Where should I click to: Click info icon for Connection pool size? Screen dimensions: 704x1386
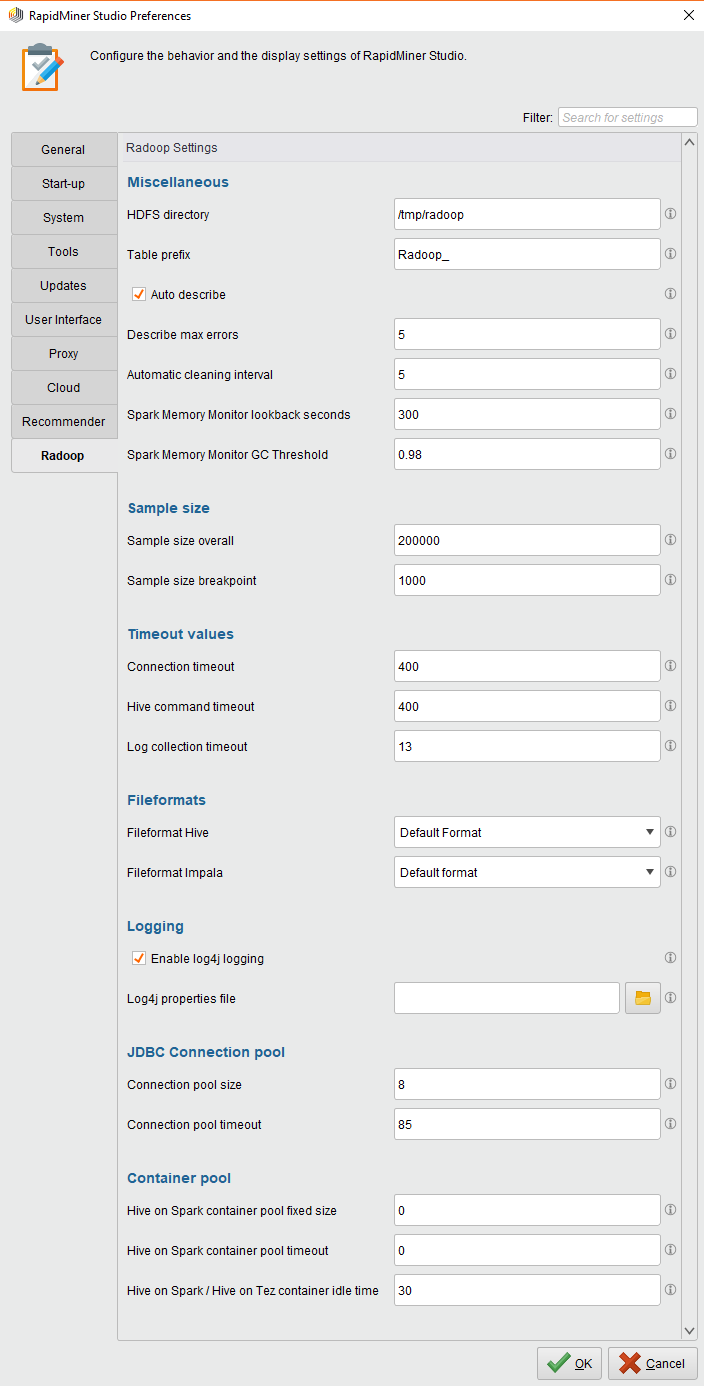pyautogui.click(x=671, y=1084)
